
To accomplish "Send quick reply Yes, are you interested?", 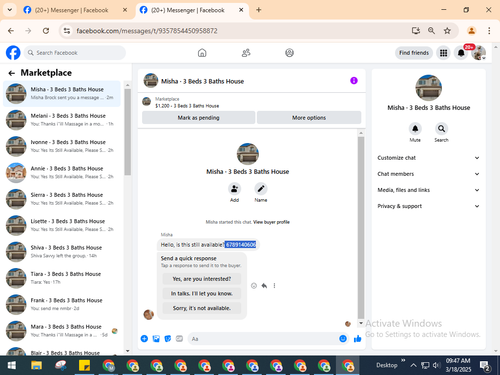I will 202,279.
